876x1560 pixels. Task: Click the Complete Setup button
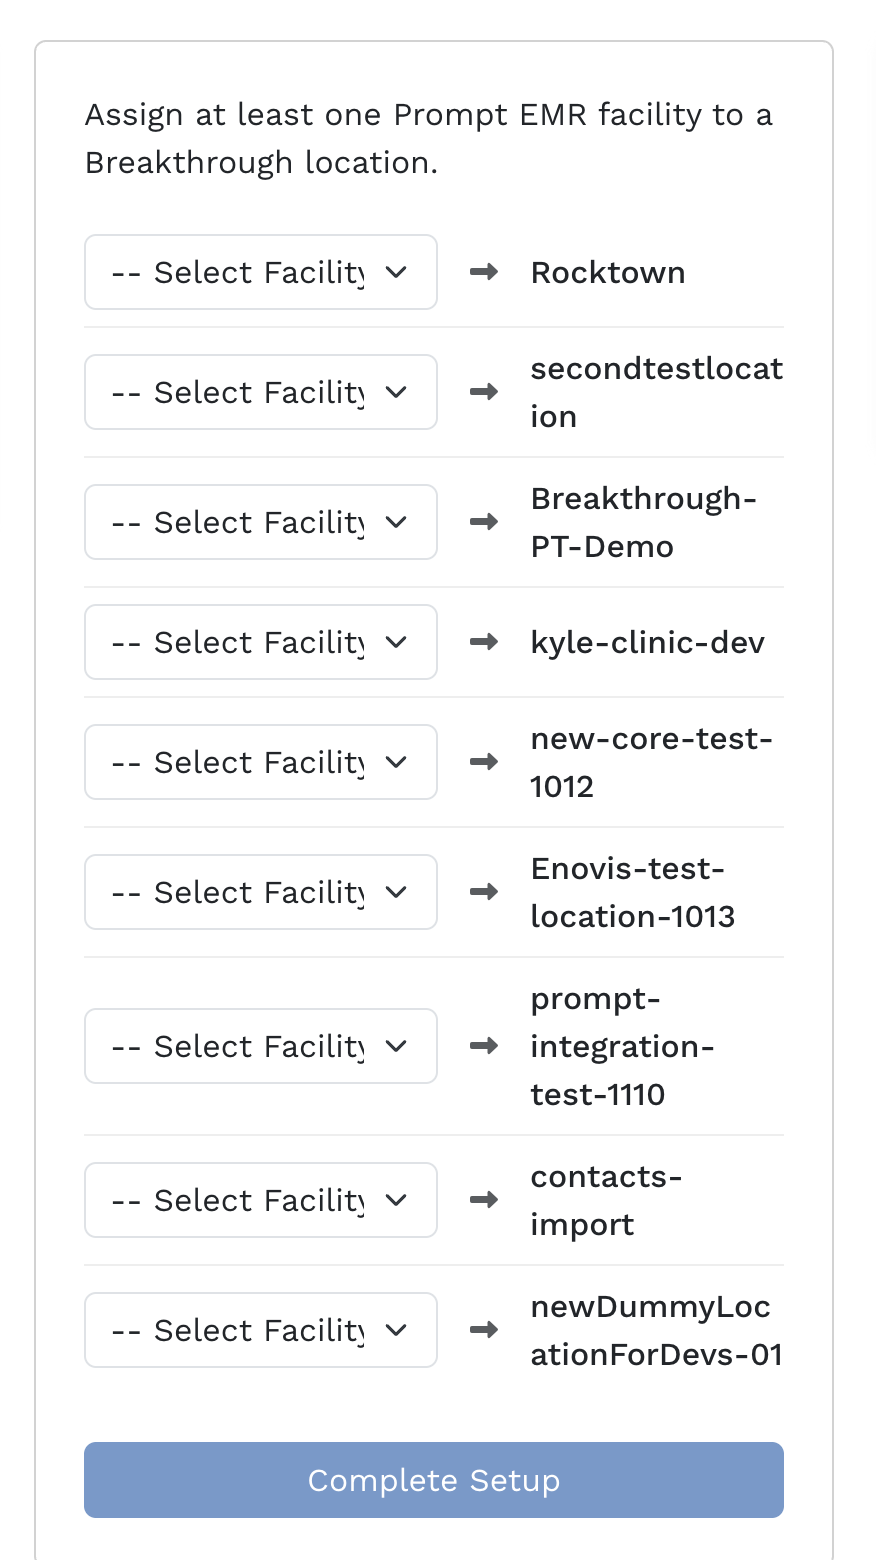click(433, 1480)
